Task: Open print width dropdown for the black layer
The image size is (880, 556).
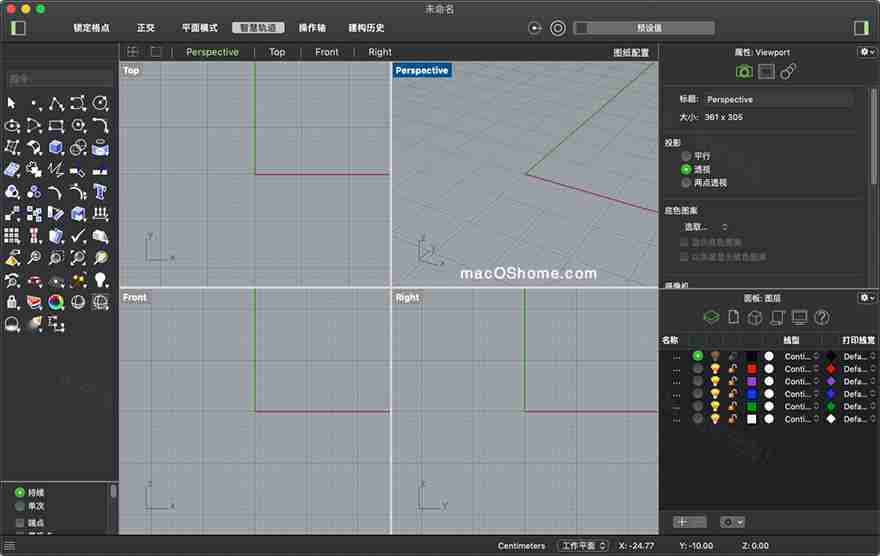Action: 859,356
